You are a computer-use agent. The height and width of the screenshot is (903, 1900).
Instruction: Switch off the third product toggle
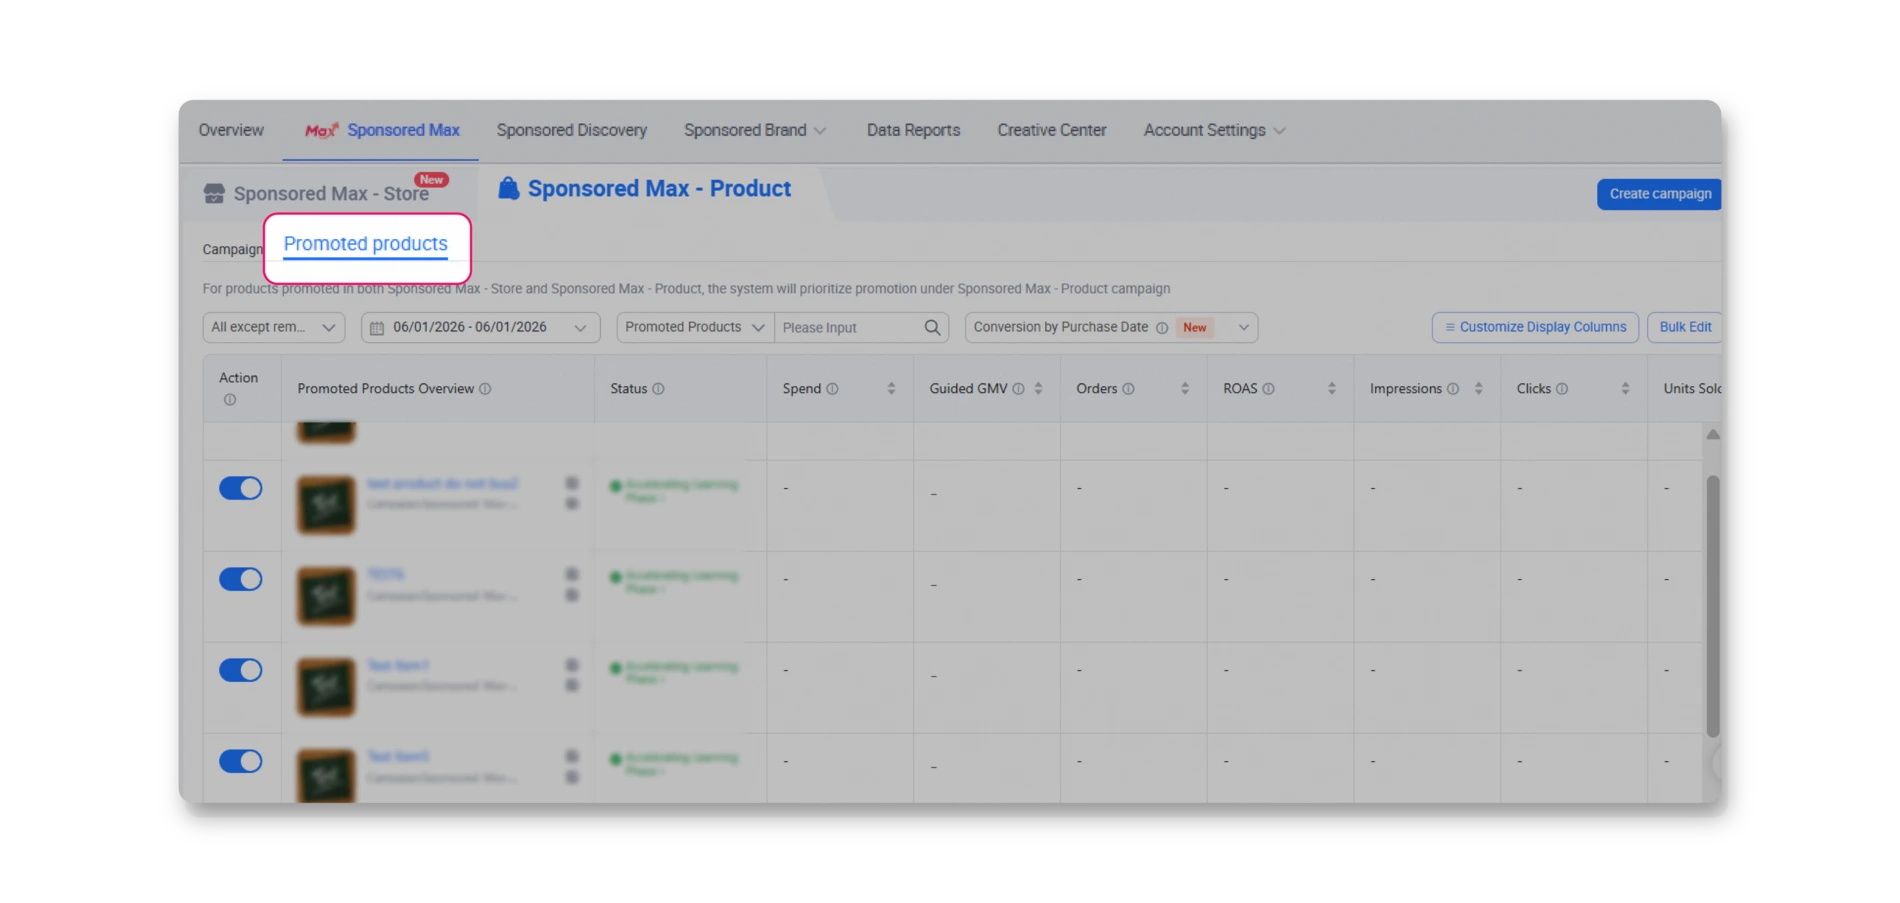click(241, 670)
